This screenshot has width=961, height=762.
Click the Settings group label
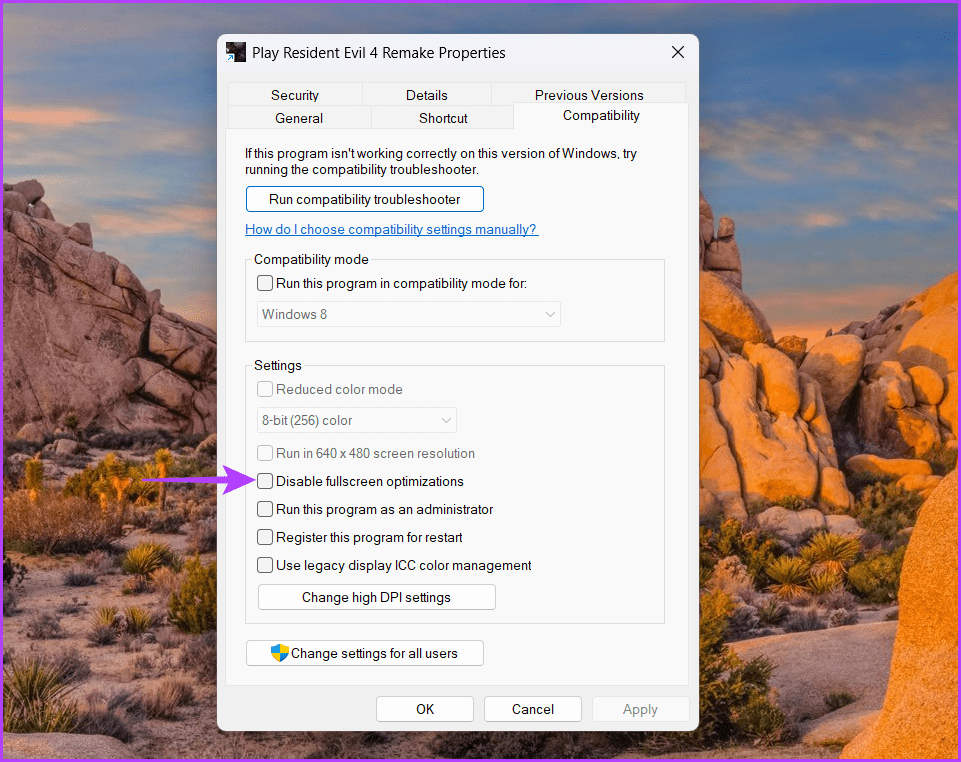[x=278, y=365]
